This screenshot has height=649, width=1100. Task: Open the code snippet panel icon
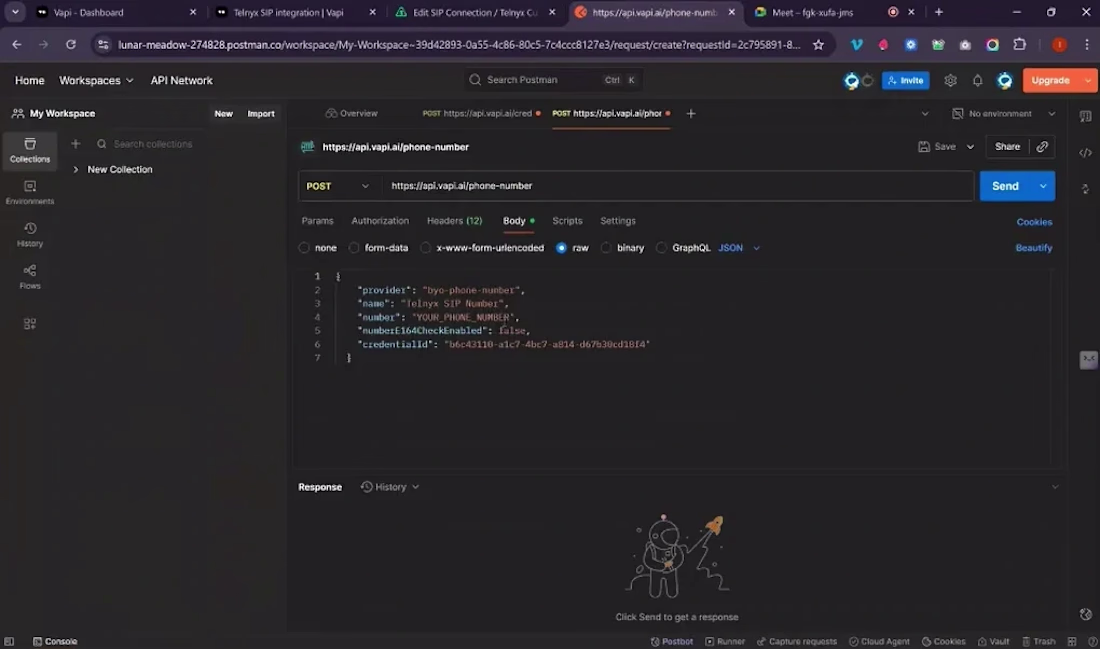pyautogui.click(x=1085, y=152)
